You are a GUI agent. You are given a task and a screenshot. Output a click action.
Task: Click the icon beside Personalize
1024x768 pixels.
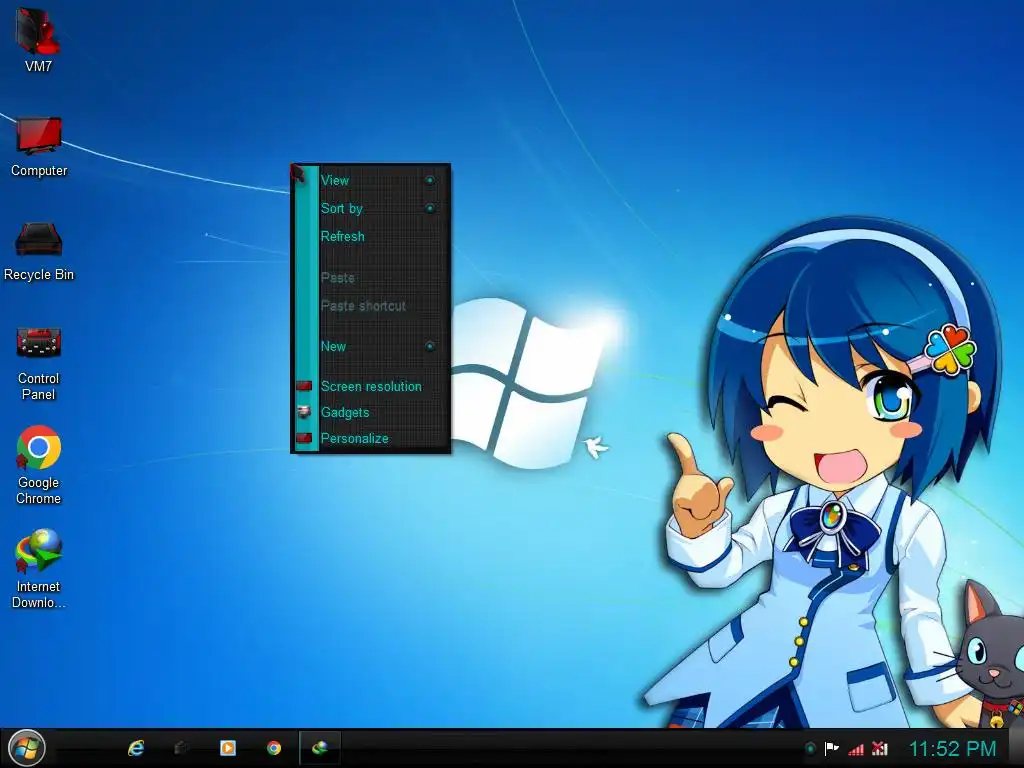click(304, 438)
